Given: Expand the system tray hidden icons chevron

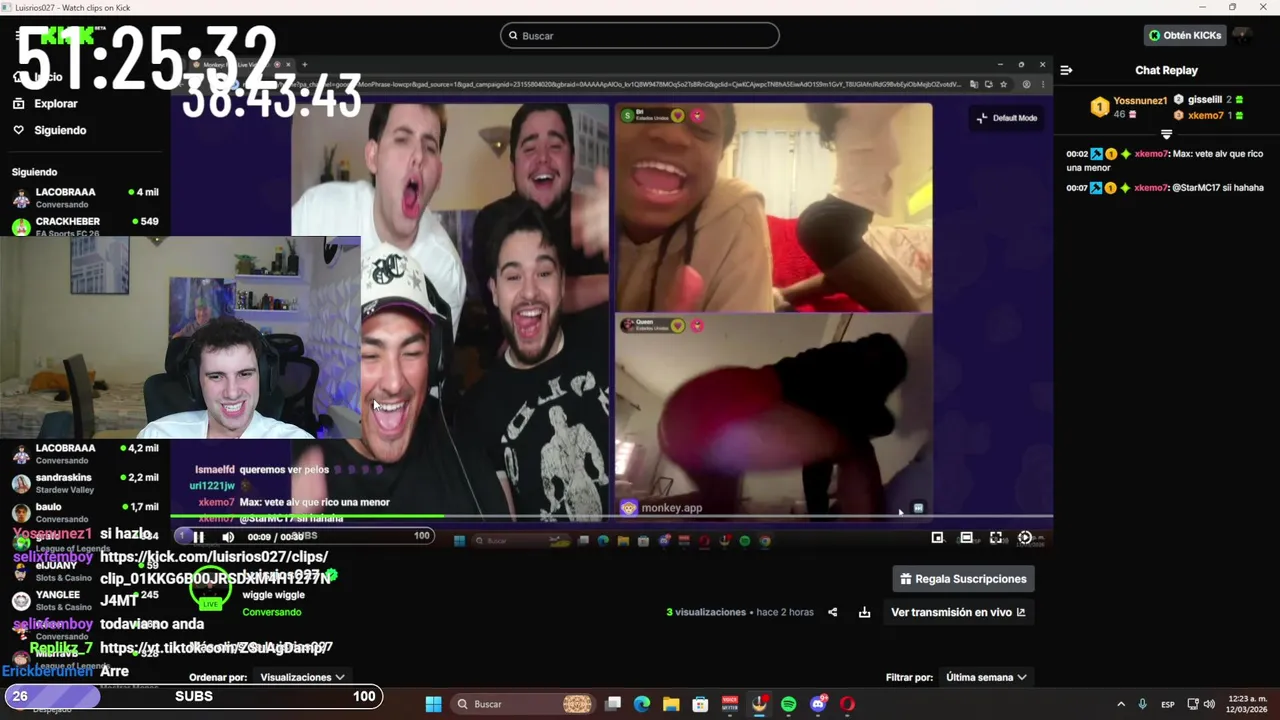Looking at the screenshot, I should point(1120,704).
